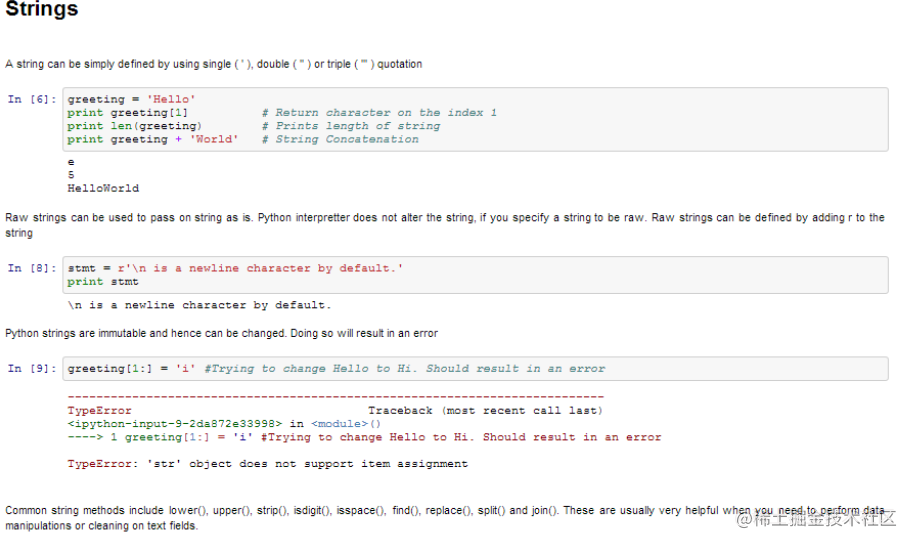Click the stmt raw string assignment line

click(235, 268)
